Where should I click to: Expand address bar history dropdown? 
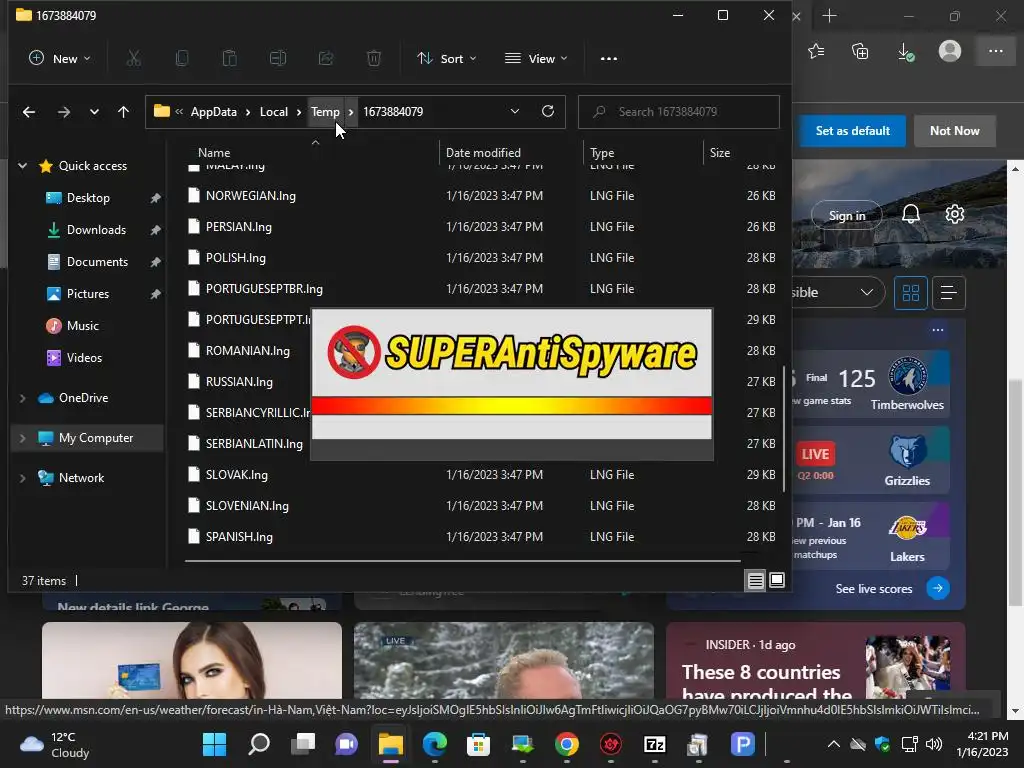click(515, 111)
